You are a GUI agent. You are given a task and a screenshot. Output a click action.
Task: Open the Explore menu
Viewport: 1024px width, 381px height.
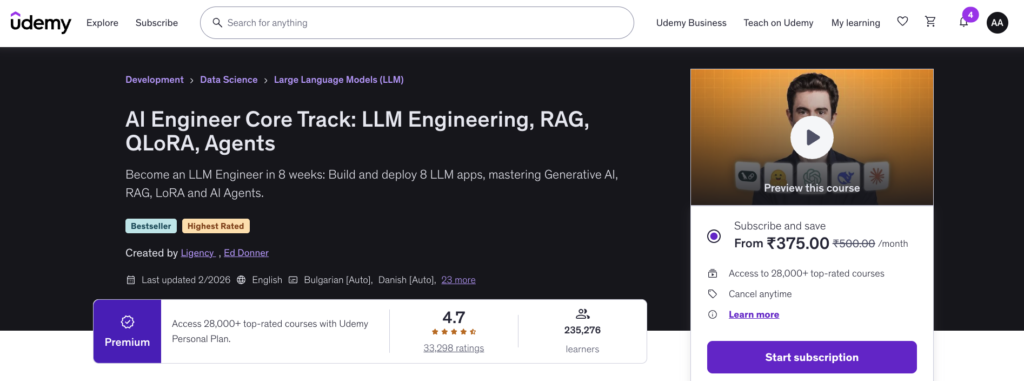tap(103, 23)
